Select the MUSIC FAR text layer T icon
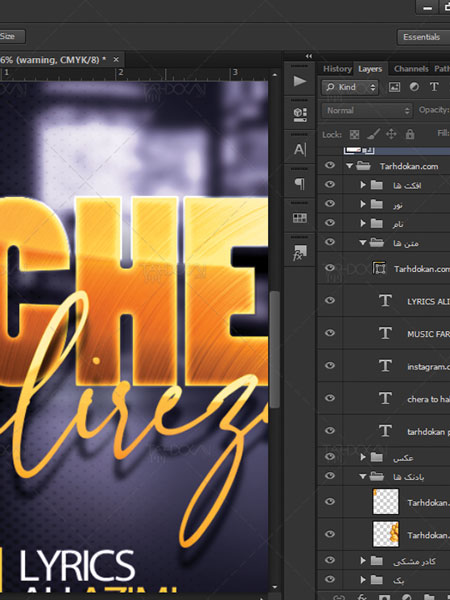Screen dimensions: 450x600 coord(385,333)
